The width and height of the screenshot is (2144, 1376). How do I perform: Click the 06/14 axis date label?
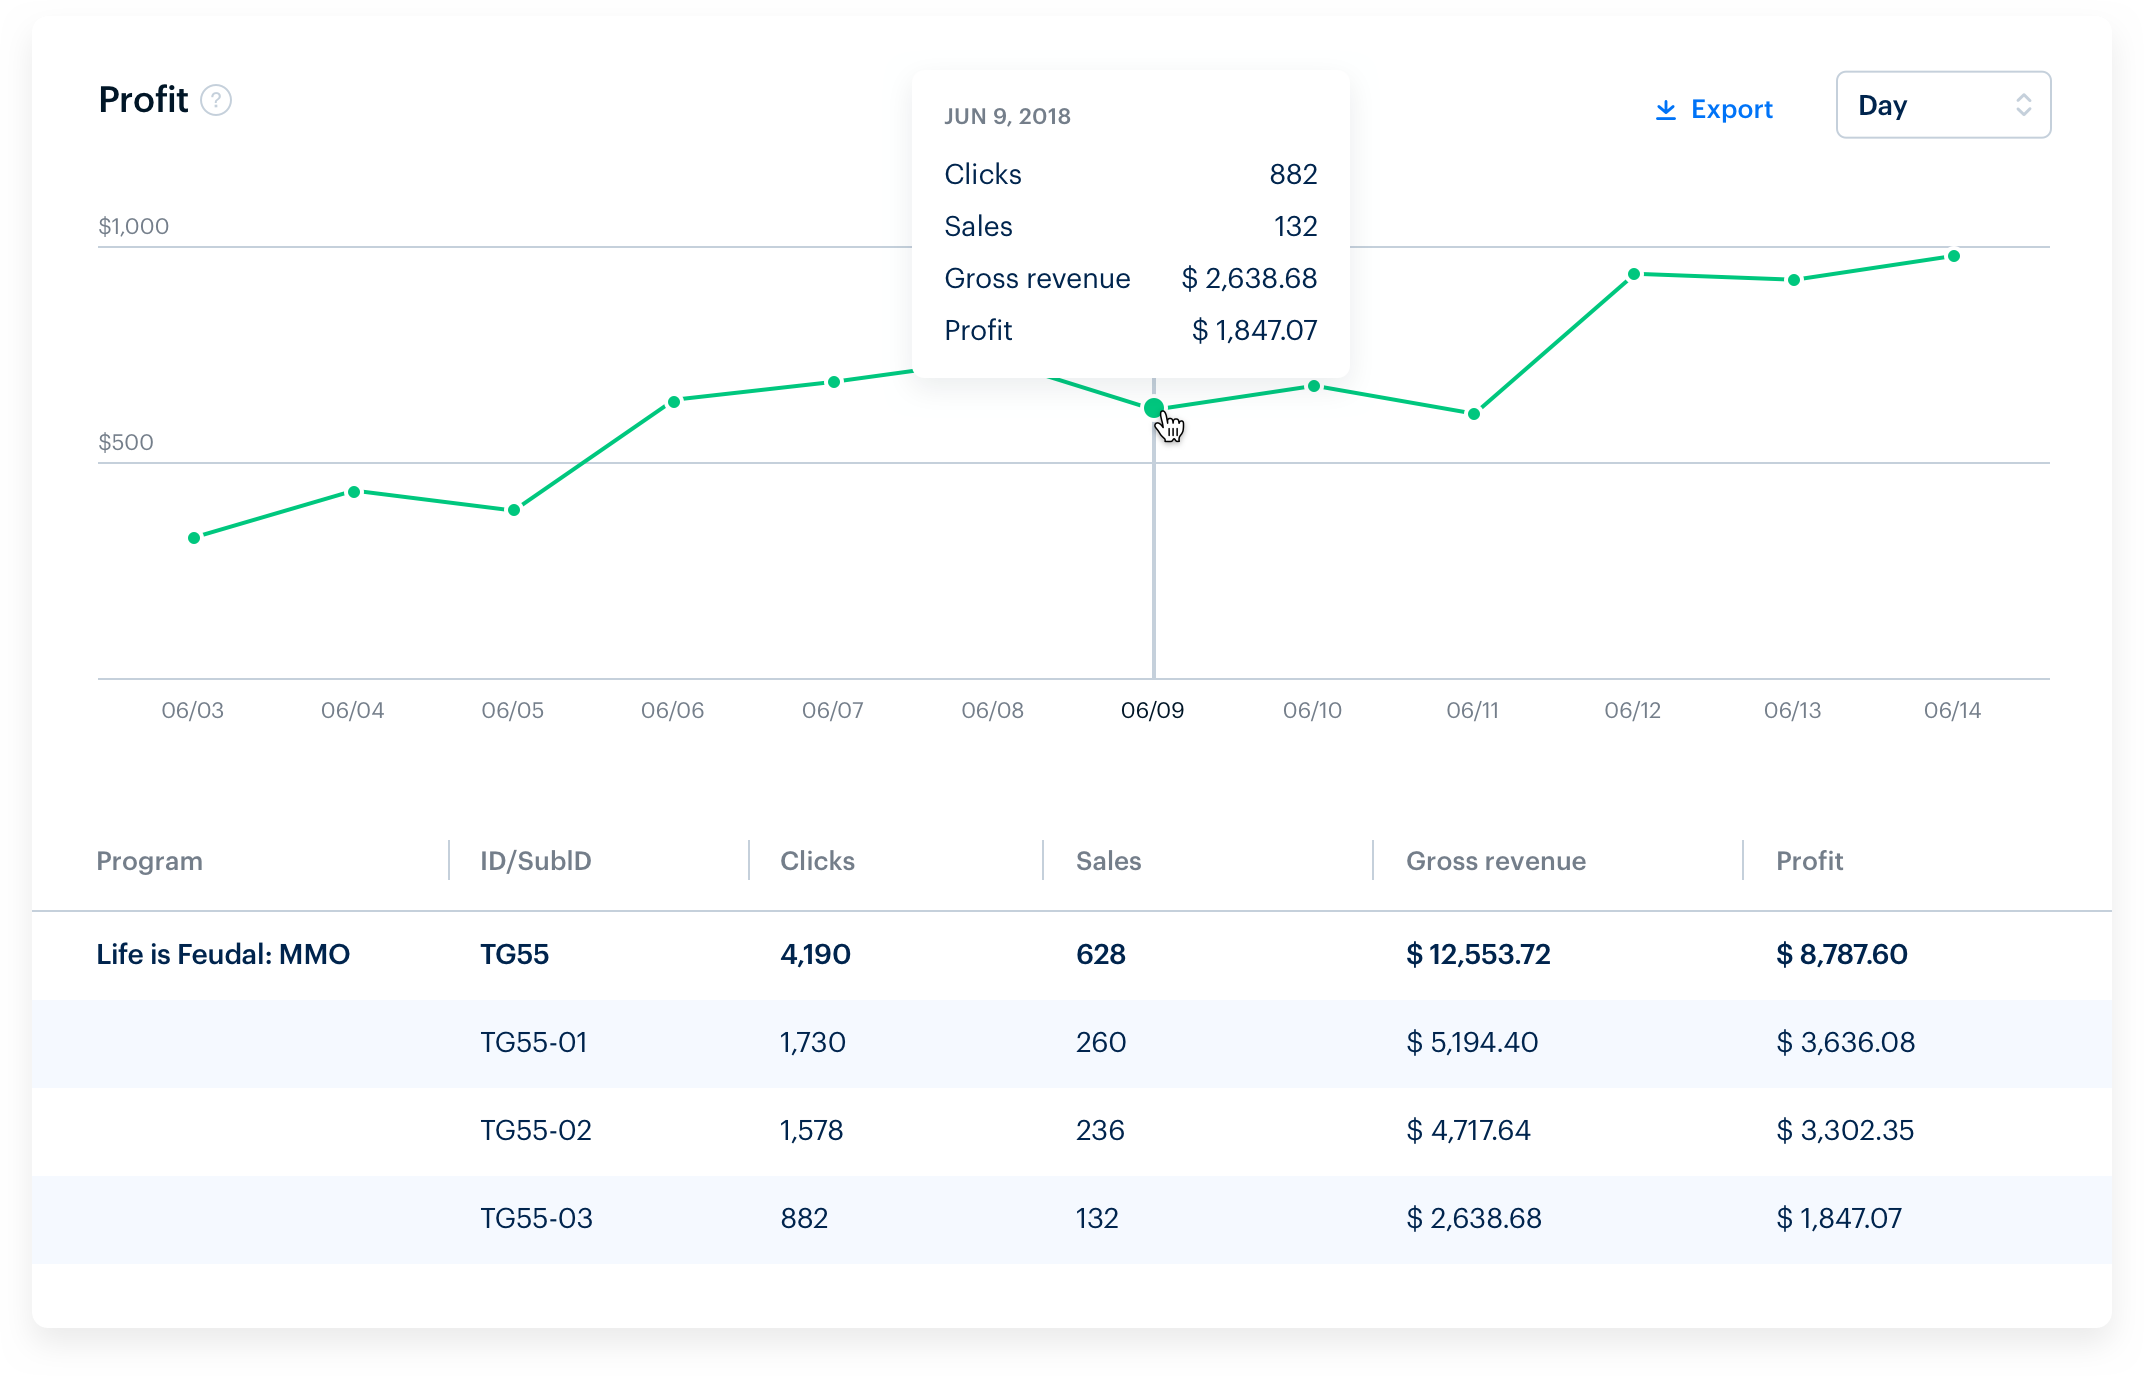click(1953, 711)
